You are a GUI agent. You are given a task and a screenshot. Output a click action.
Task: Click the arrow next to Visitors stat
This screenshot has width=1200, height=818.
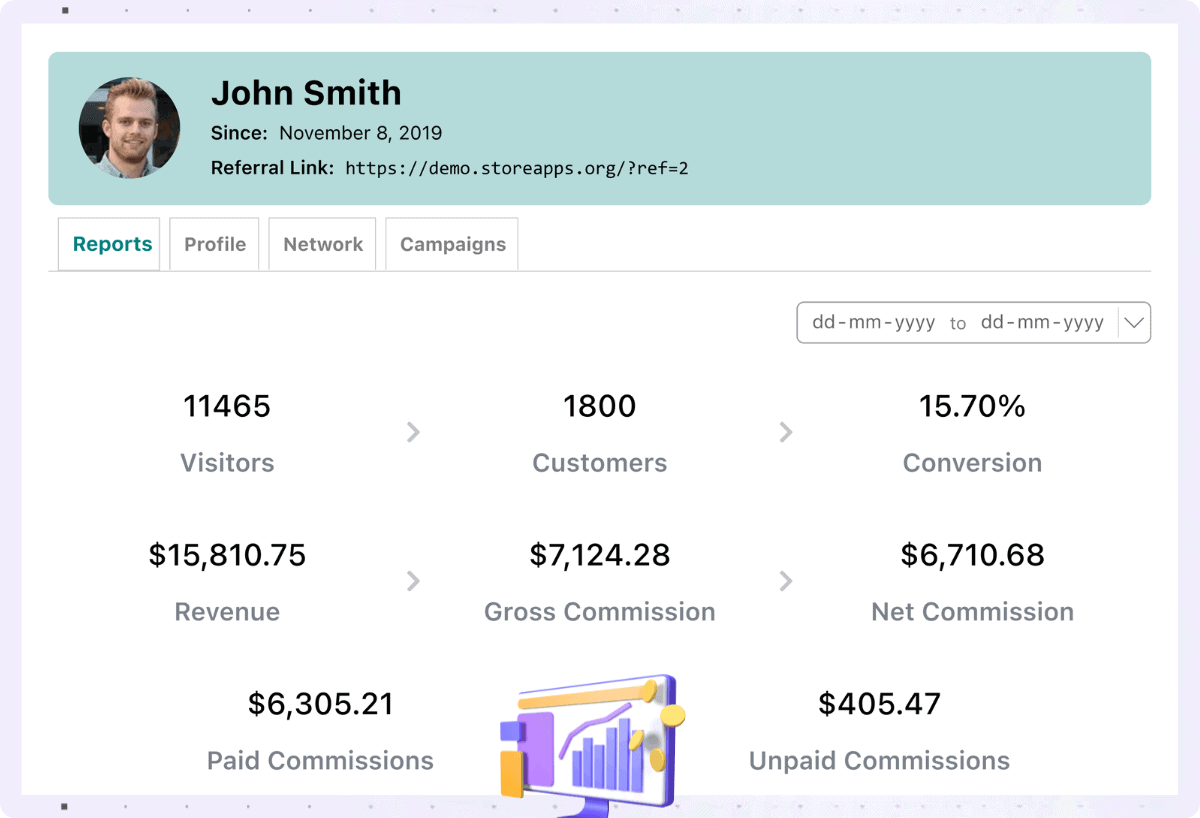tap(414, 432)
